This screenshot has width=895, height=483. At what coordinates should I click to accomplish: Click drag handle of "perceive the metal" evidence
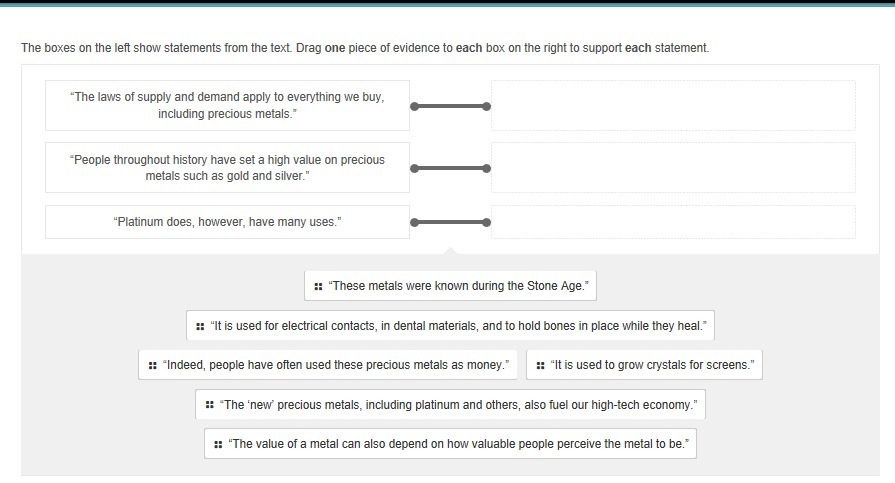tap(218, 444)
